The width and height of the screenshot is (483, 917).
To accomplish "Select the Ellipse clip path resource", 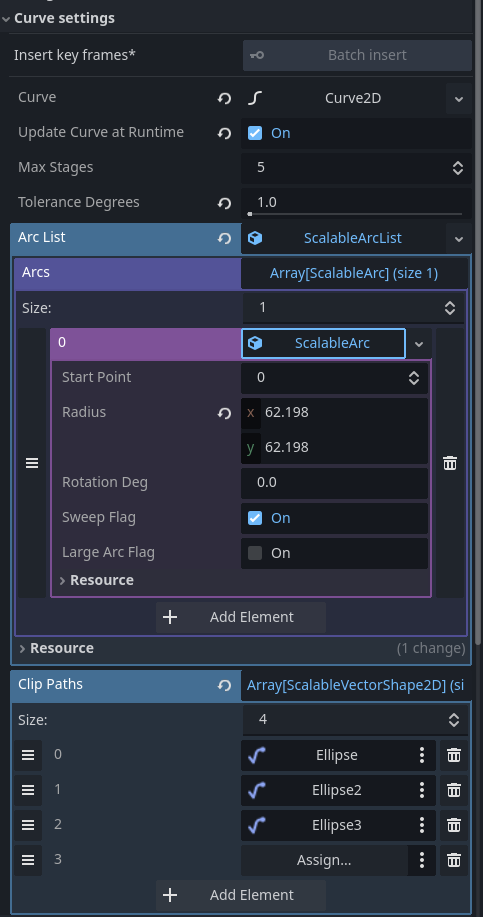I will coord(325,756).
